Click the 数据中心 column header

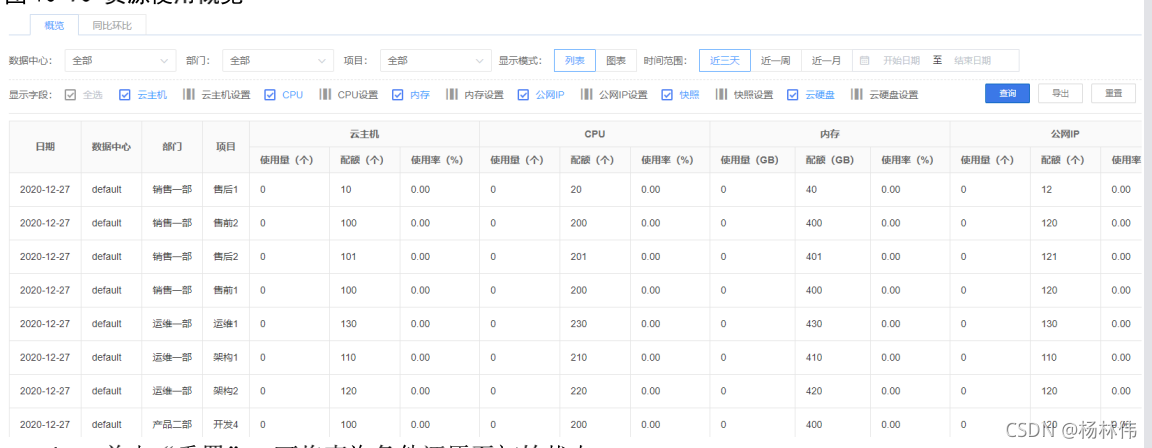[x=112, y=147]
